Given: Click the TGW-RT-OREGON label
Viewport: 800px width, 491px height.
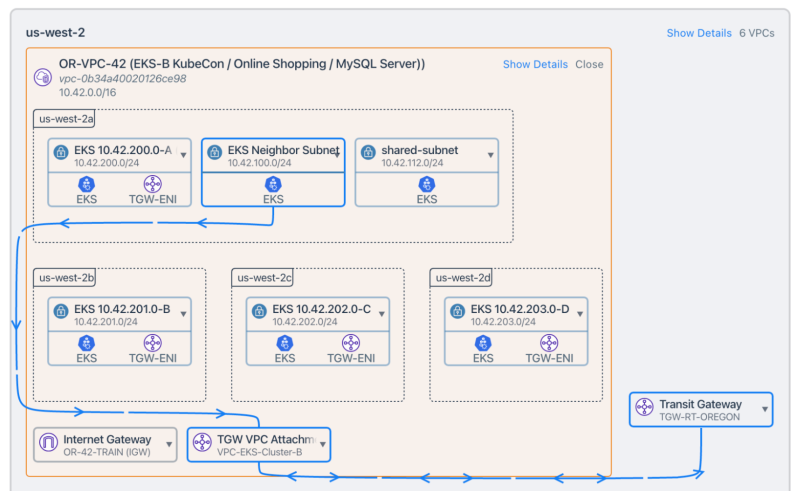Looking at the screenshot, I should 699,417.
